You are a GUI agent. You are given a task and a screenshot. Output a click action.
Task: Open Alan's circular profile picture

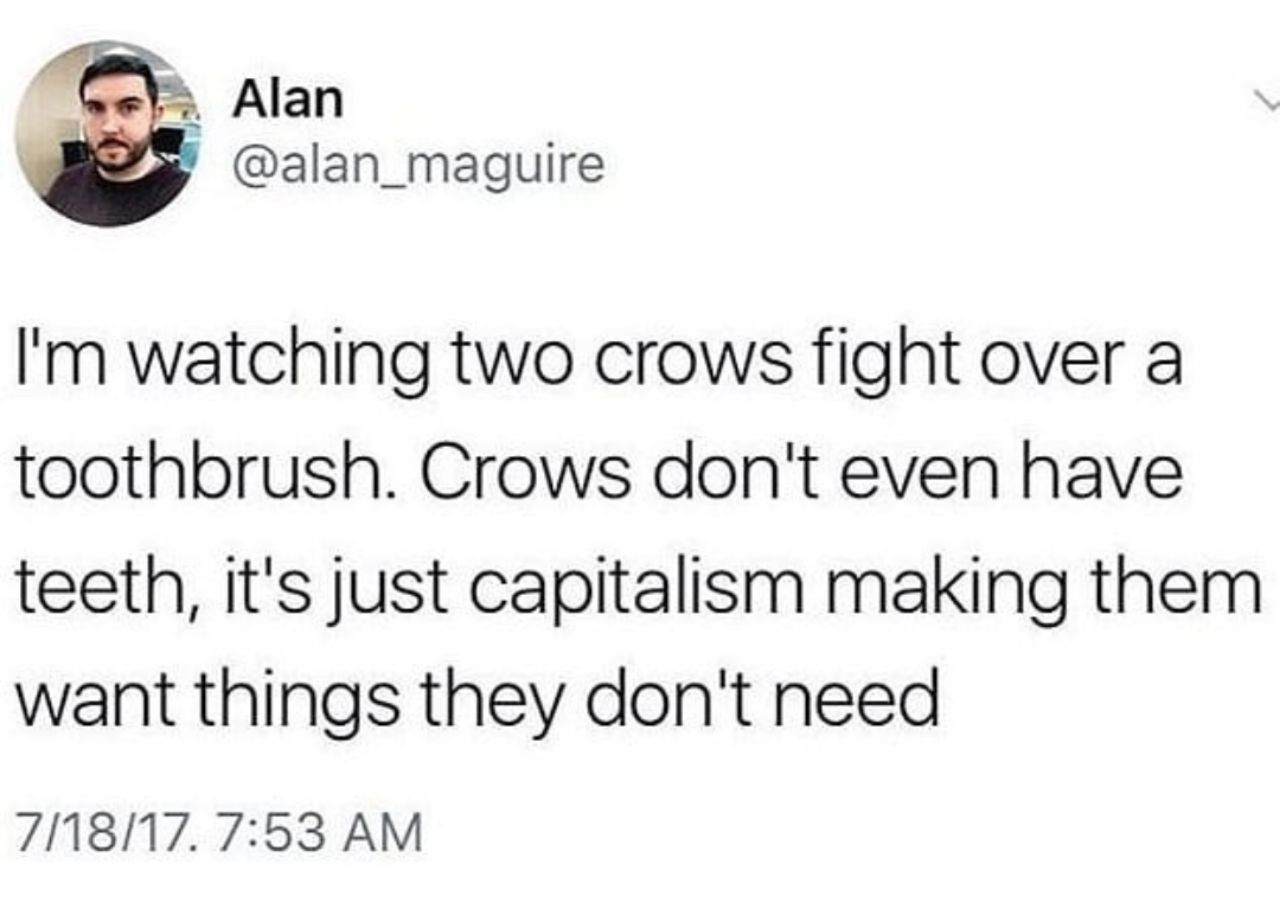[109, 134]
